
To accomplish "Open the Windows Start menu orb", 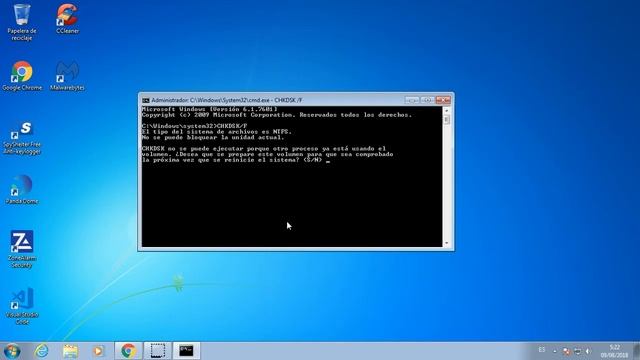I will click(x=12, y=351).
